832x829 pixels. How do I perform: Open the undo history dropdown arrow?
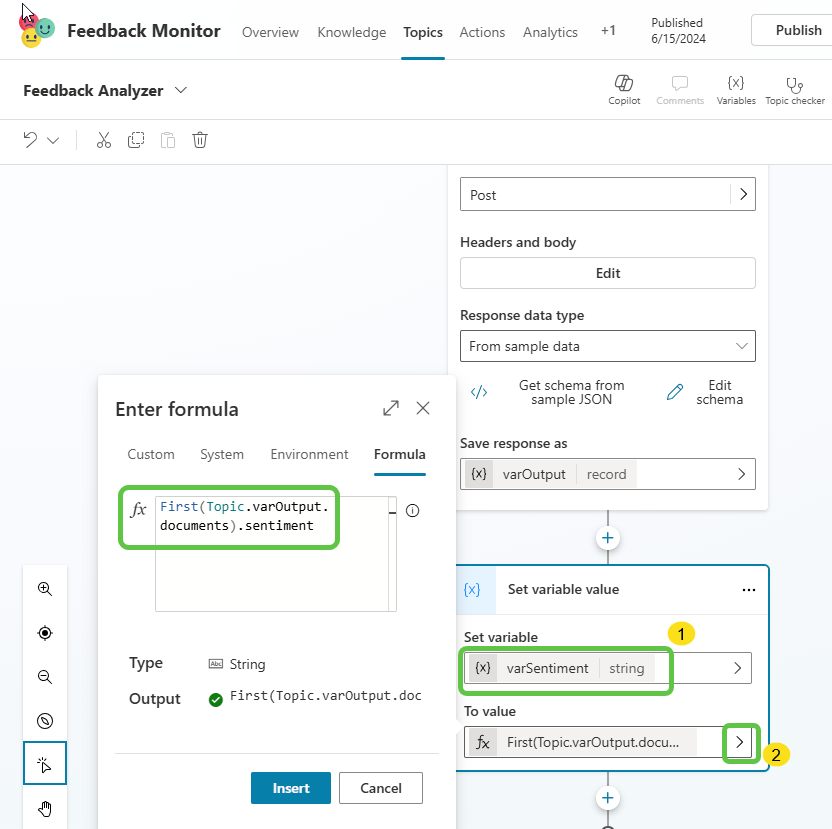(54, 140)
